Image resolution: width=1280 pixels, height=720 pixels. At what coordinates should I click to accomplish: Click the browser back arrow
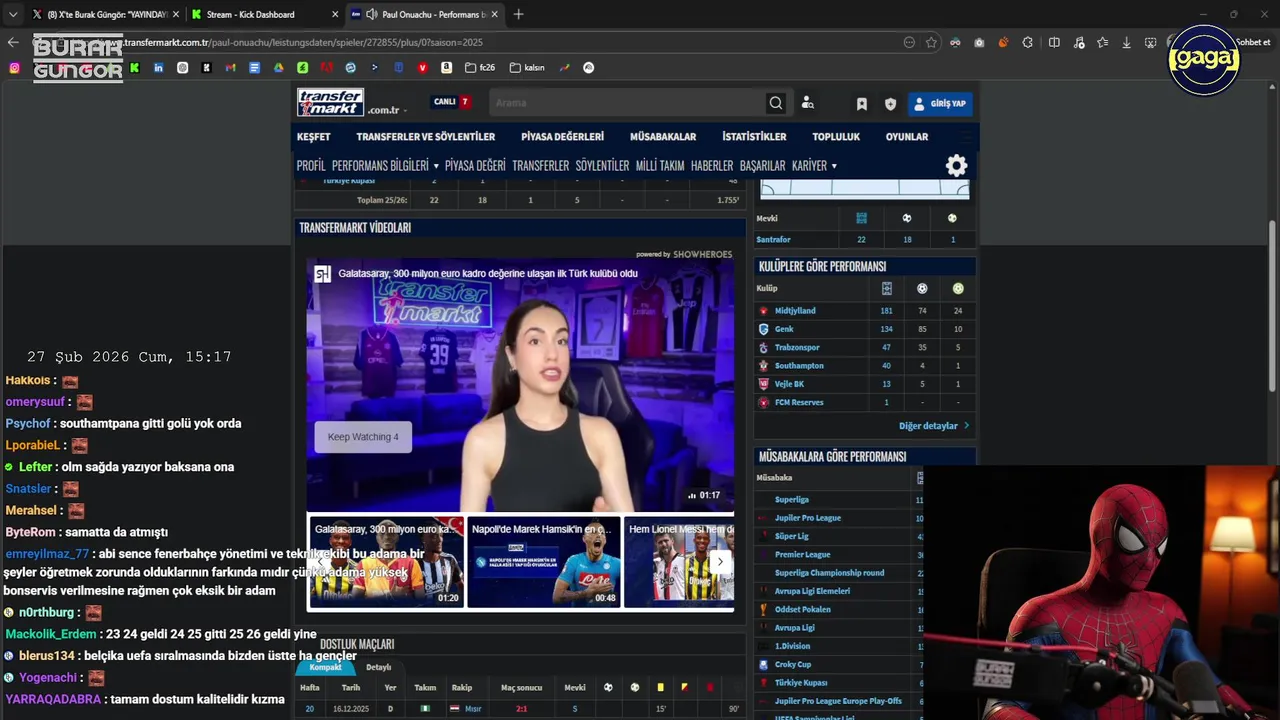(13, 42)
